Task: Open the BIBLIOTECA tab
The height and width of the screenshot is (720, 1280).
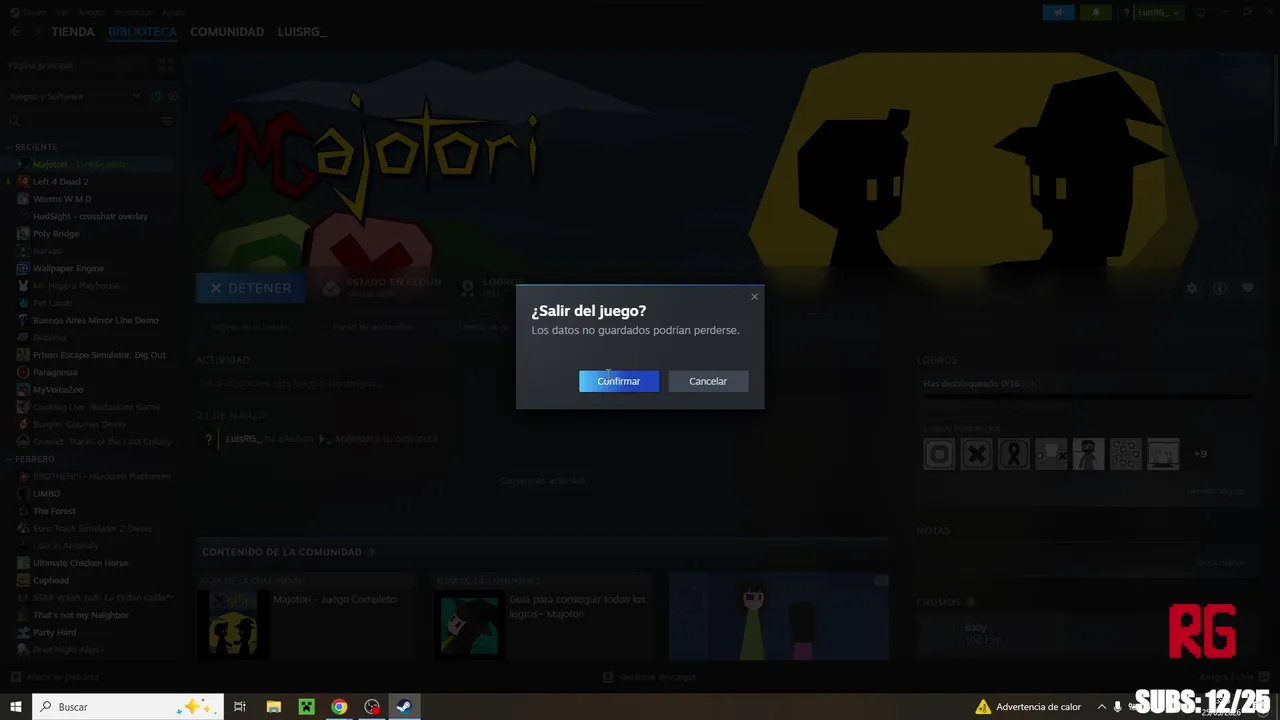Action: coord(142,32)
